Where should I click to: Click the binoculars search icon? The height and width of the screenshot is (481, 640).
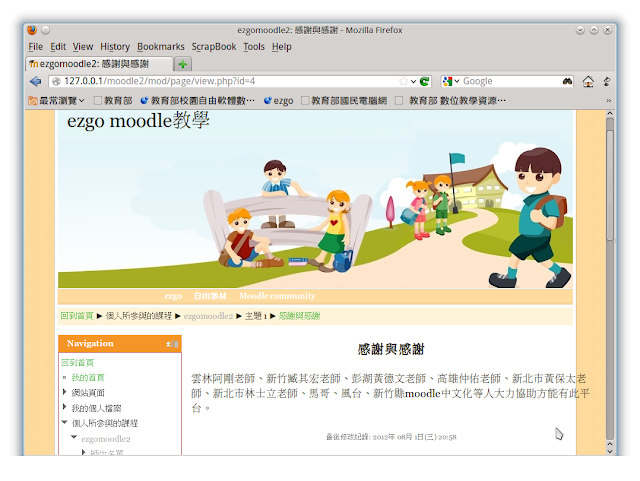[567, 81]
